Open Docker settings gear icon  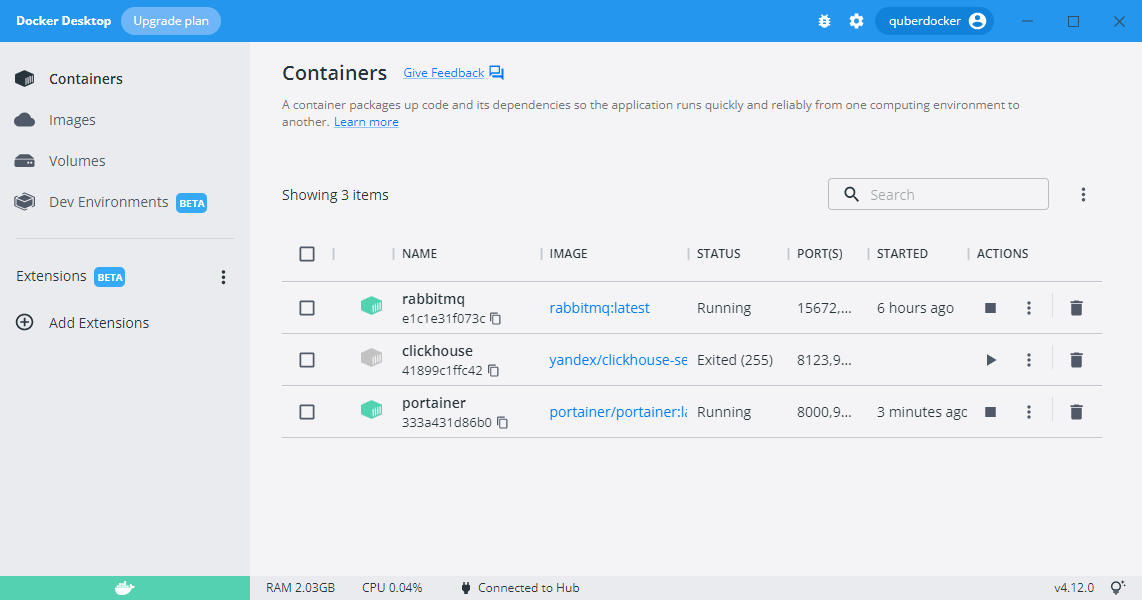click(x=856, y=21)
